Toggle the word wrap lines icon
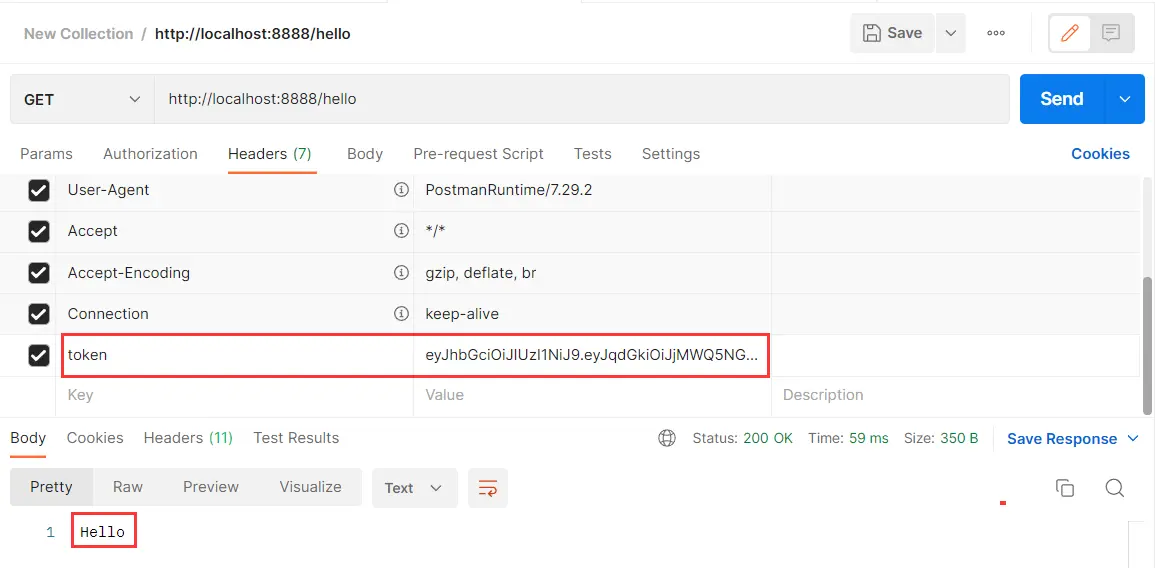This screenshot has width=1155, height=568. click(488, 488)
